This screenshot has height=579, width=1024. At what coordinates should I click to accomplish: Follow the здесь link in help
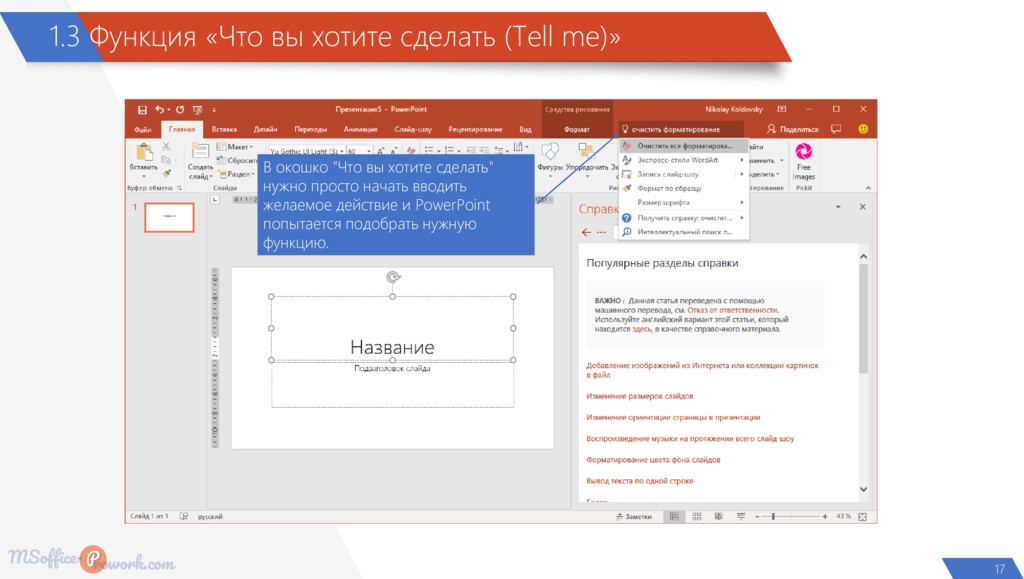tap(641, 330)
